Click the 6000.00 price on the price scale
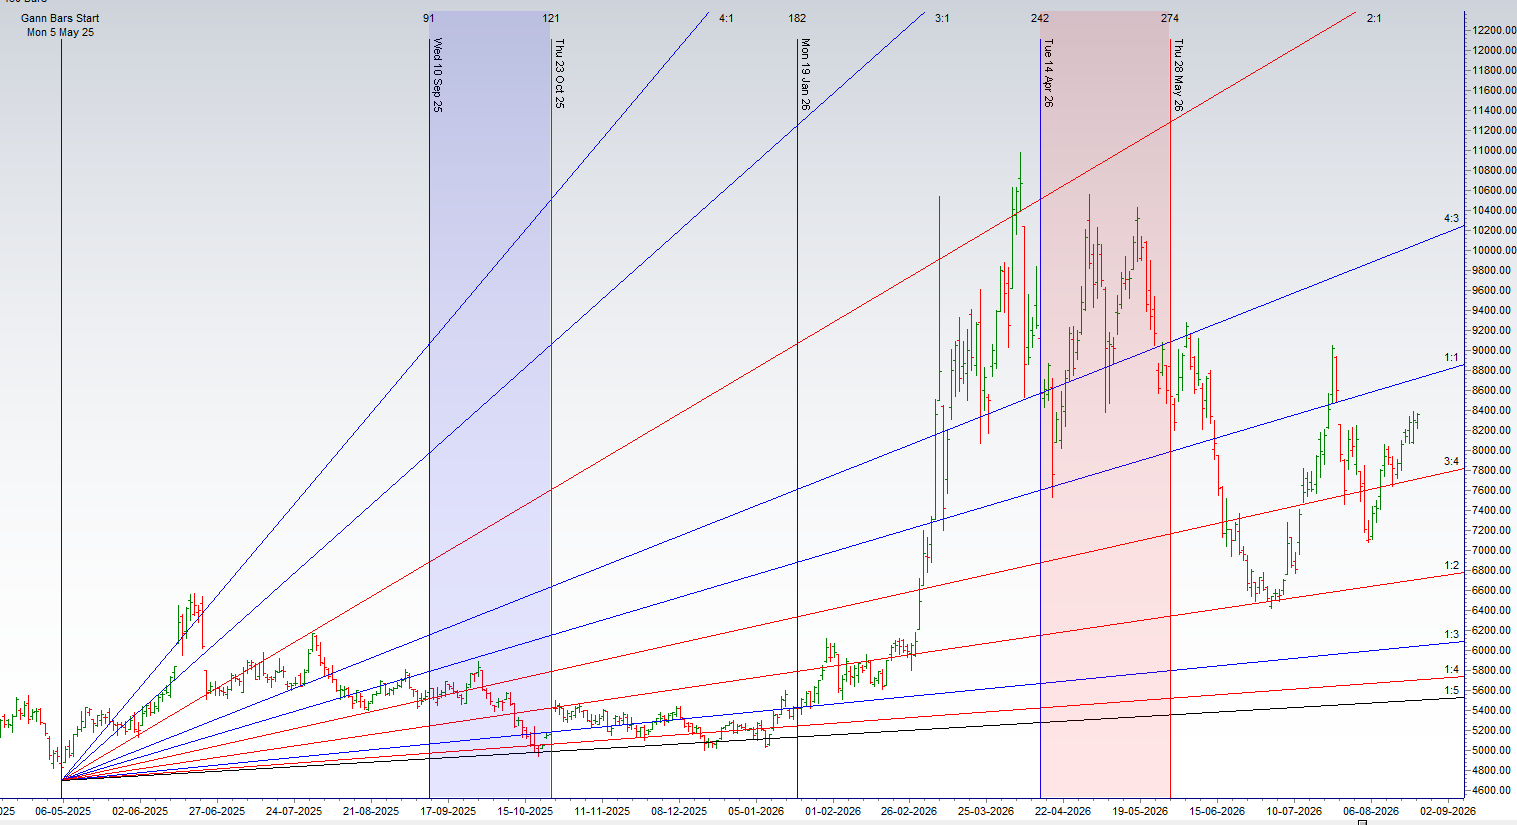This screenshot has height=825, width=1517. pos(1493,650)
